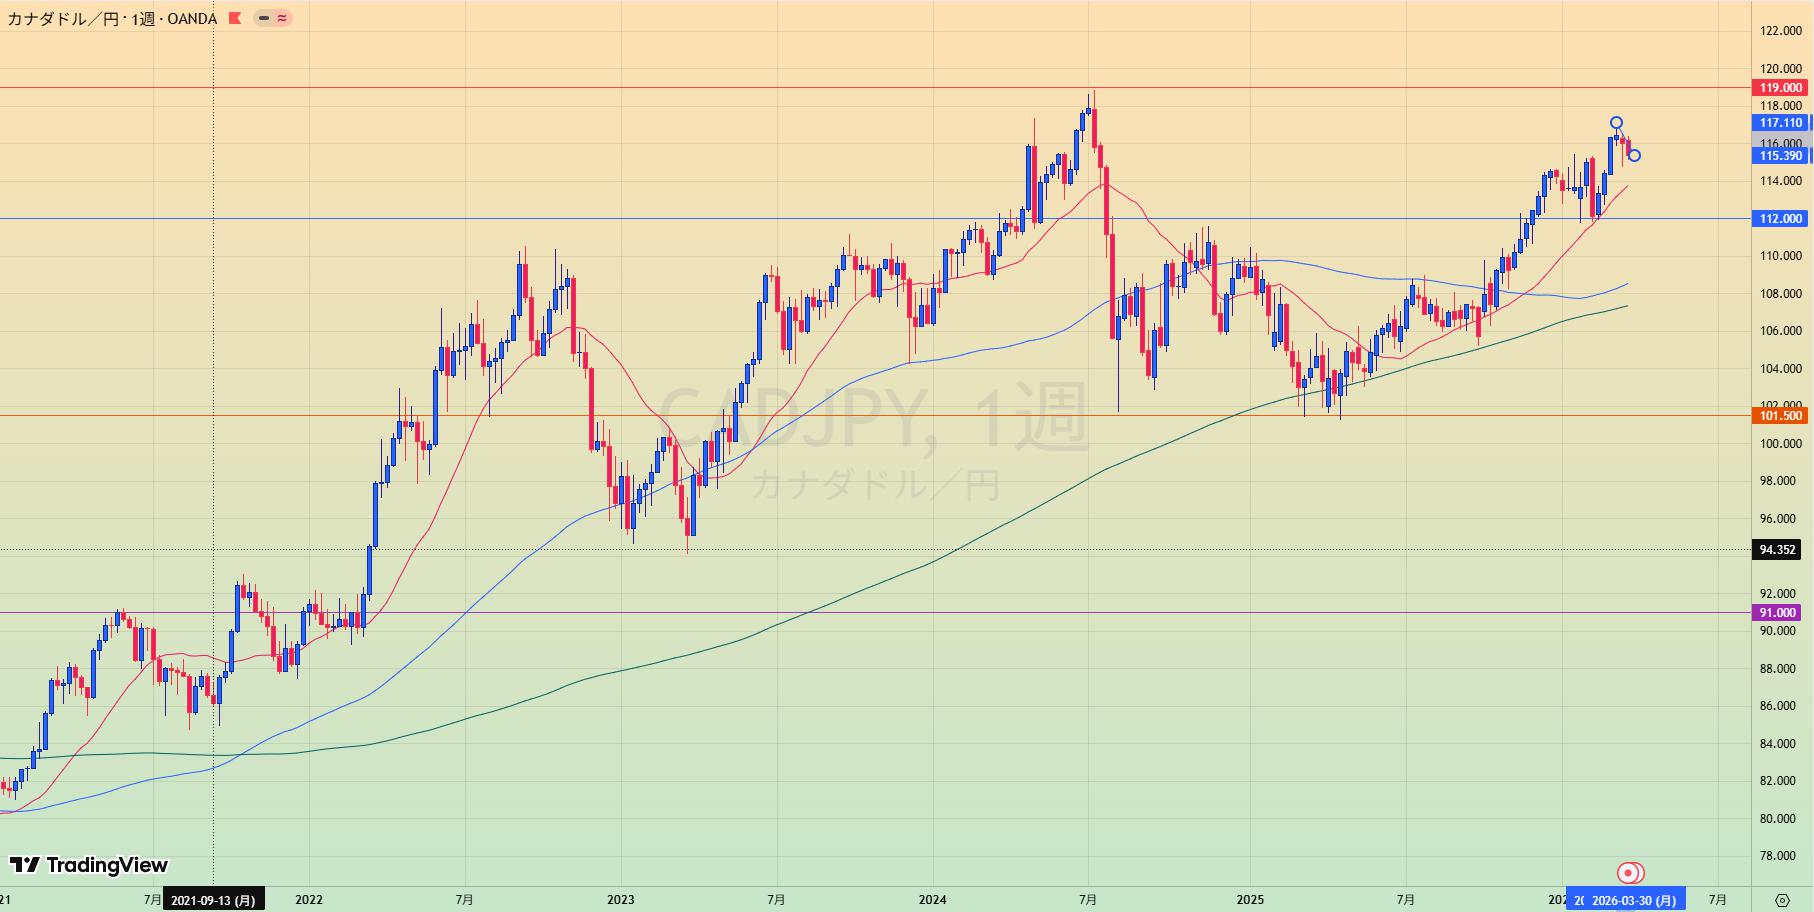Click the 2021-09-13 date label on time axis
The image size is (1814, 912).
coord(213,900)
